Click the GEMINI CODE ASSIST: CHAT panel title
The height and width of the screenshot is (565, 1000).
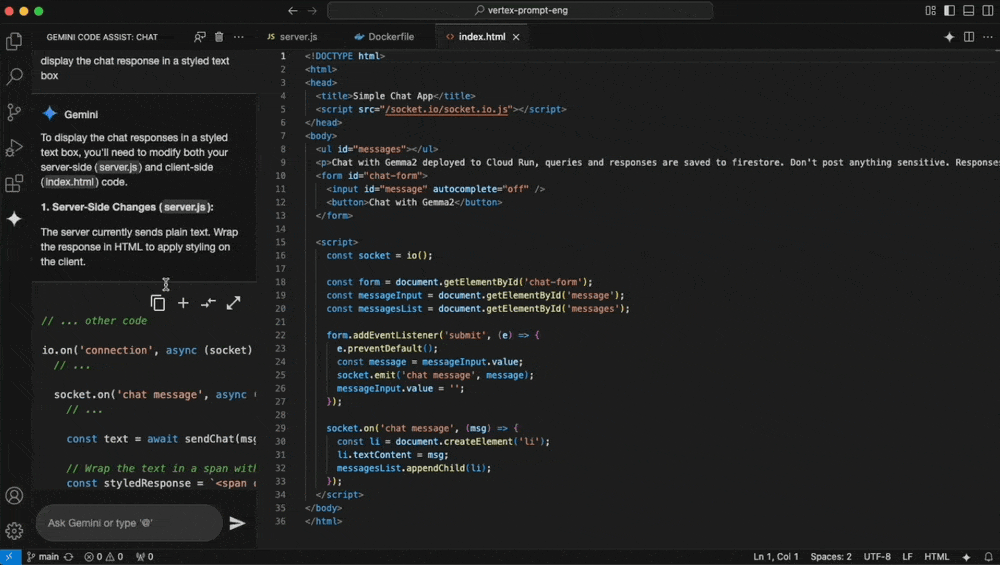tap(102, 37)
